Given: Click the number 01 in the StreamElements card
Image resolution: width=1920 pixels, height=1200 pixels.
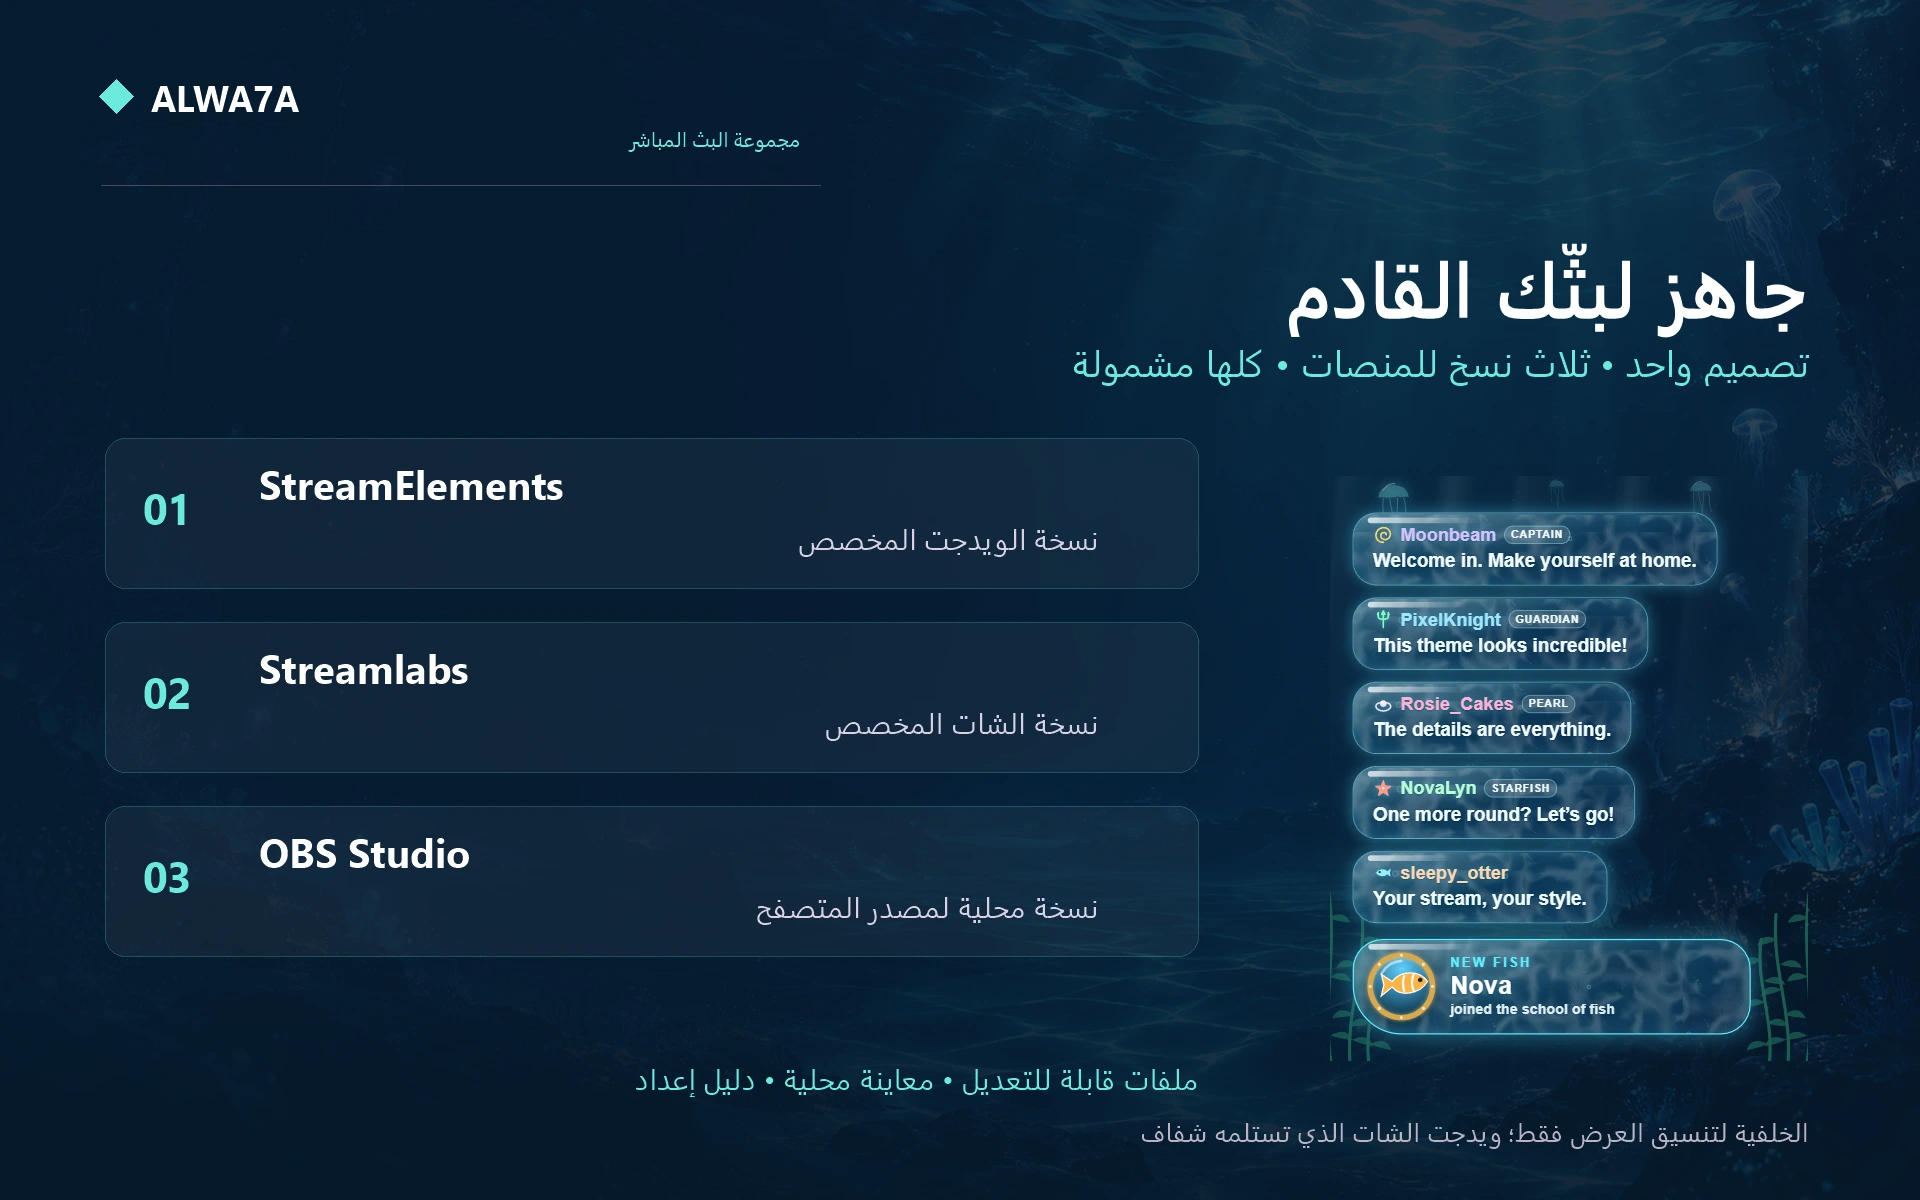Looking at the screenshot, I should click(x=166, y=511).
